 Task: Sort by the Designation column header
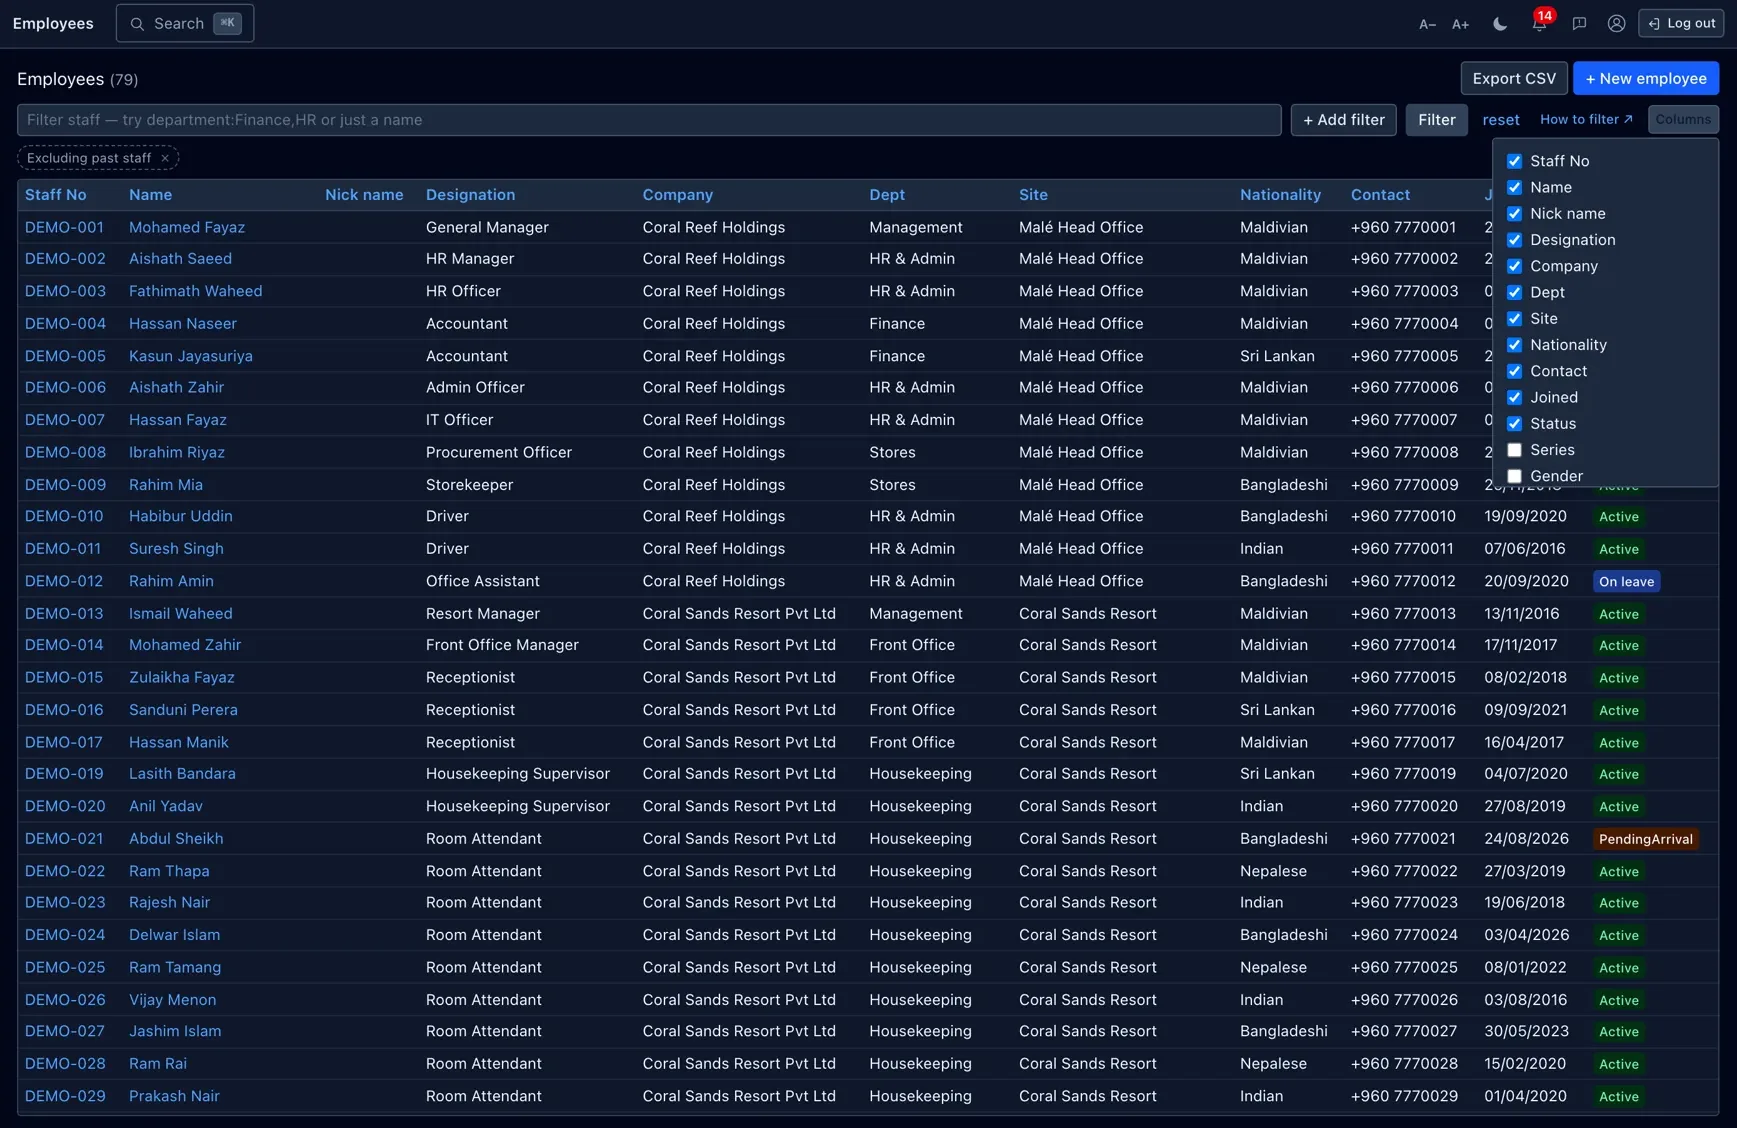point(470,195)
